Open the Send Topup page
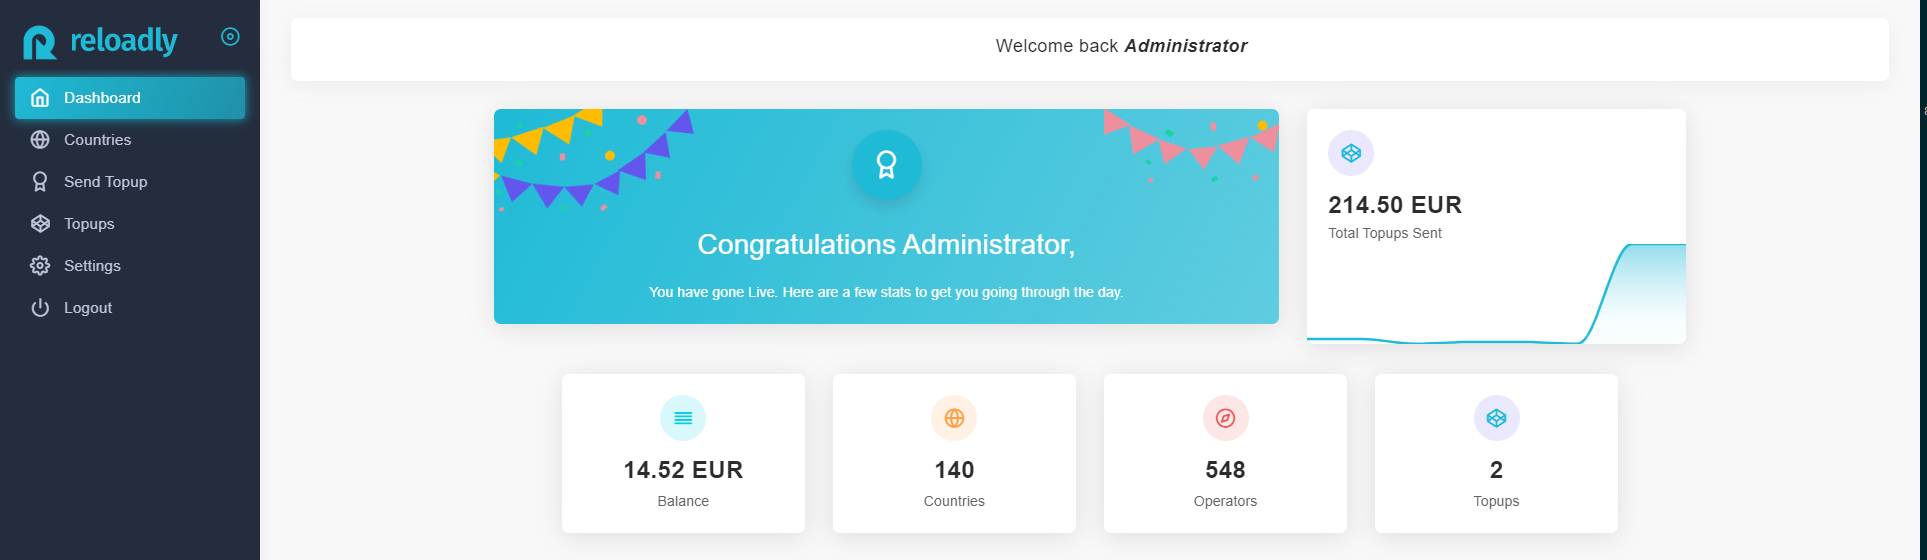 105,182
